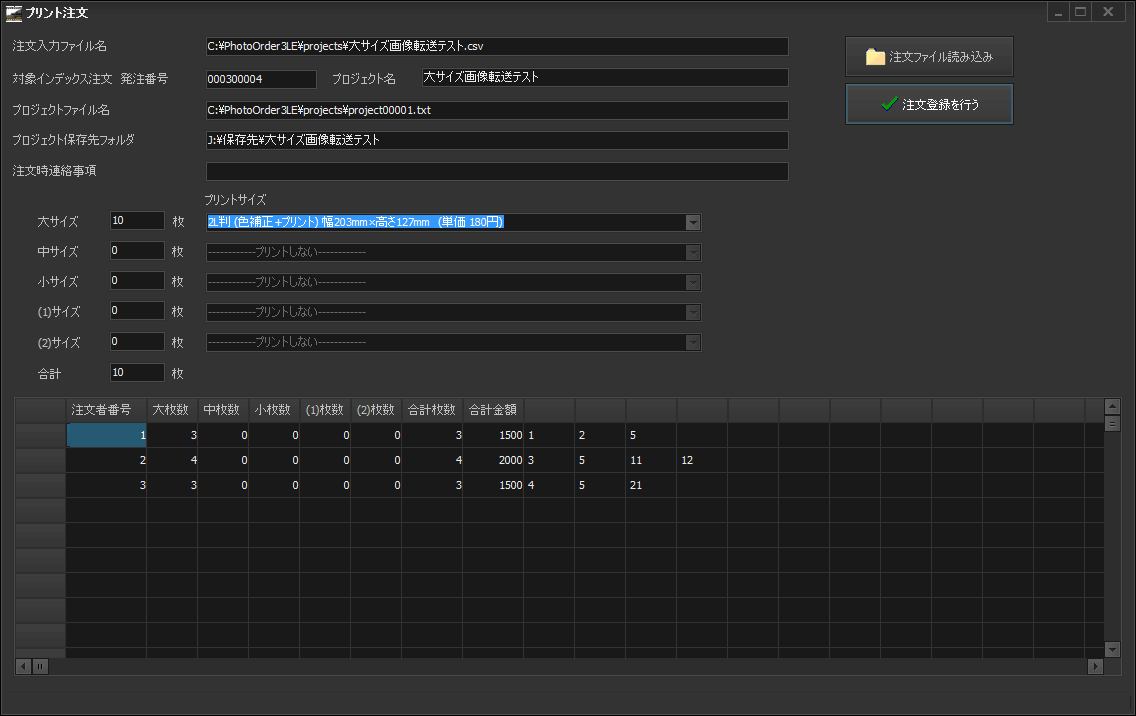This screenshot has height=716, width=1136.
Task: Select the cell showing 21 in row 3
Action: tap(651, 485)
